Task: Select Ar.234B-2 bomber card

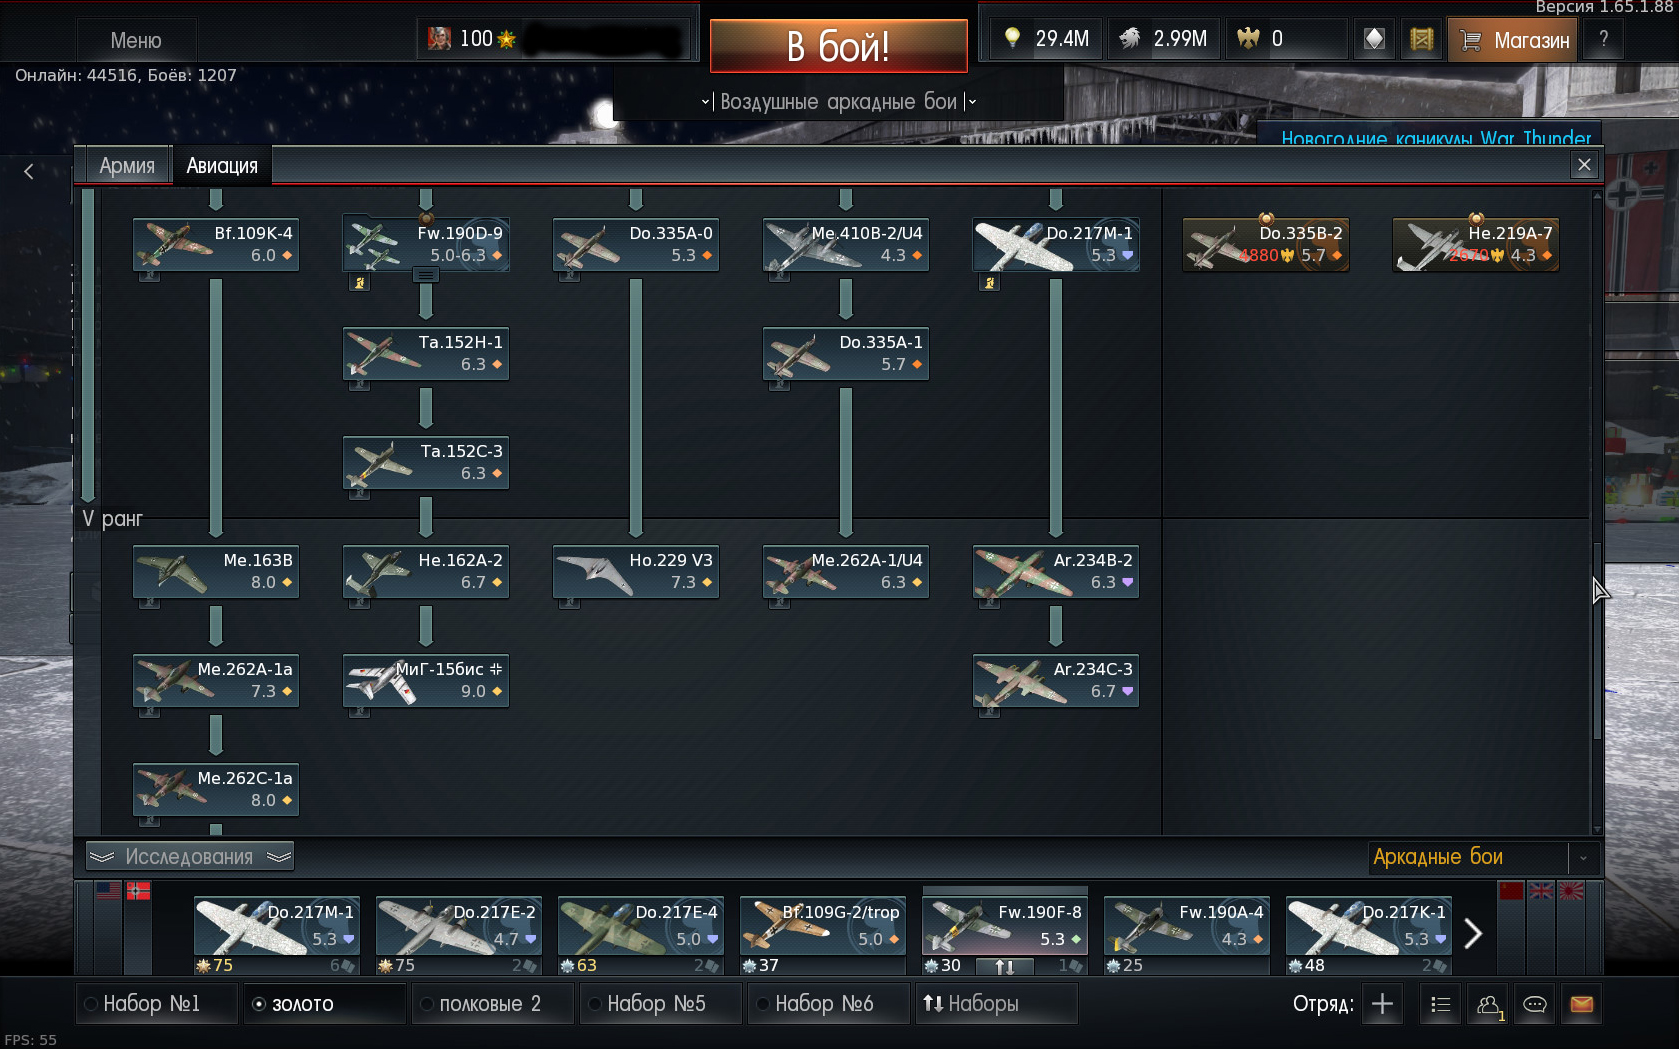Action: coord(1056,572)
